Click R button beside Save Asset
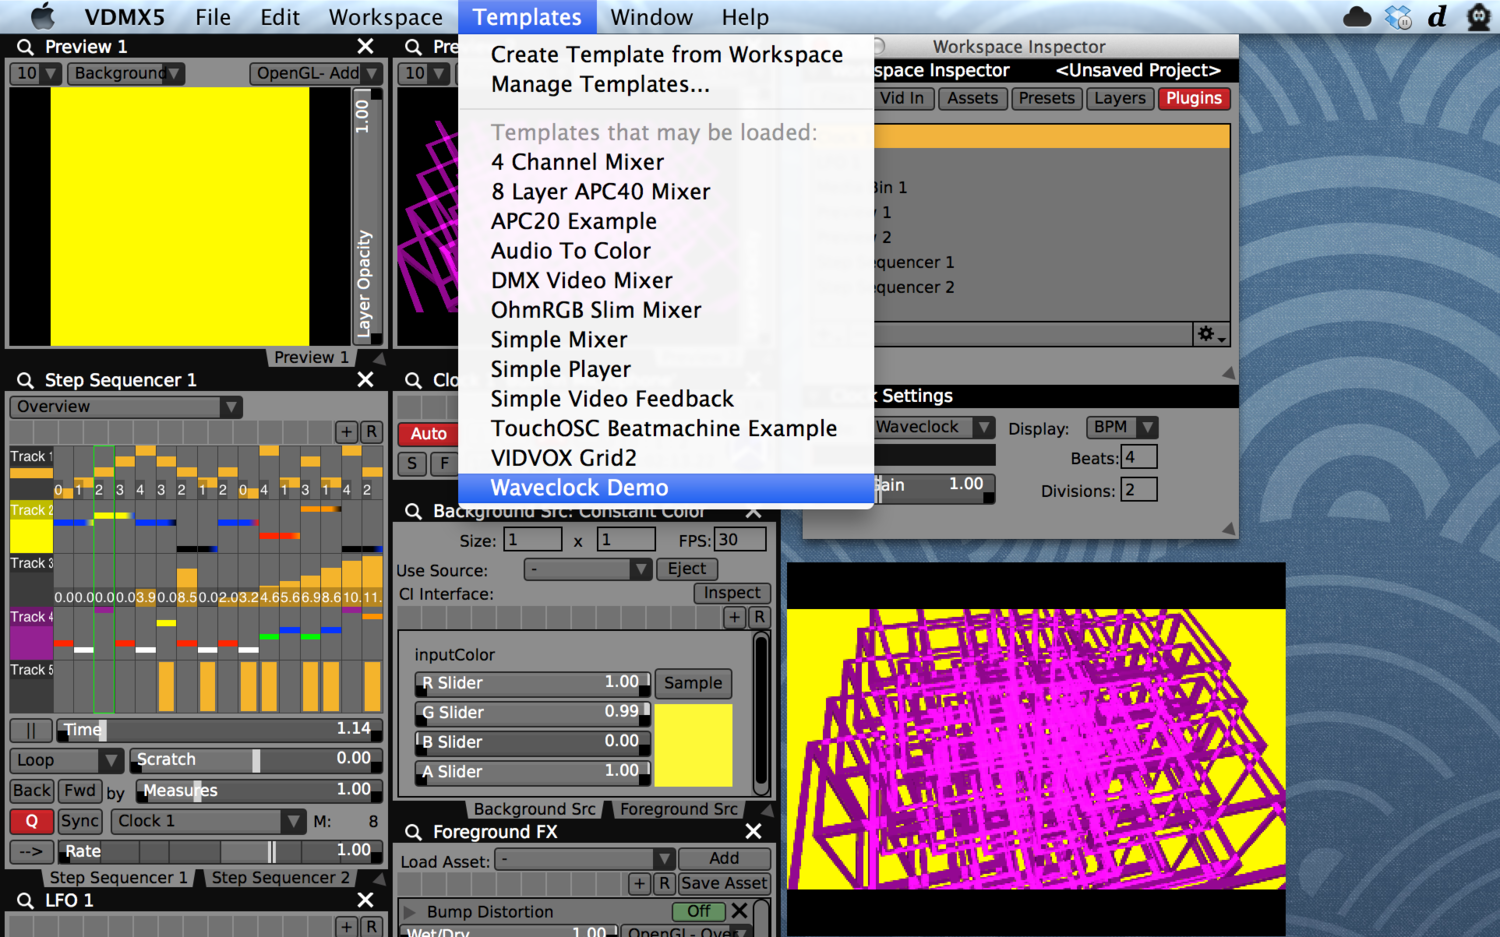Viewport: 1500px width, 937px height. coord(664,883)
